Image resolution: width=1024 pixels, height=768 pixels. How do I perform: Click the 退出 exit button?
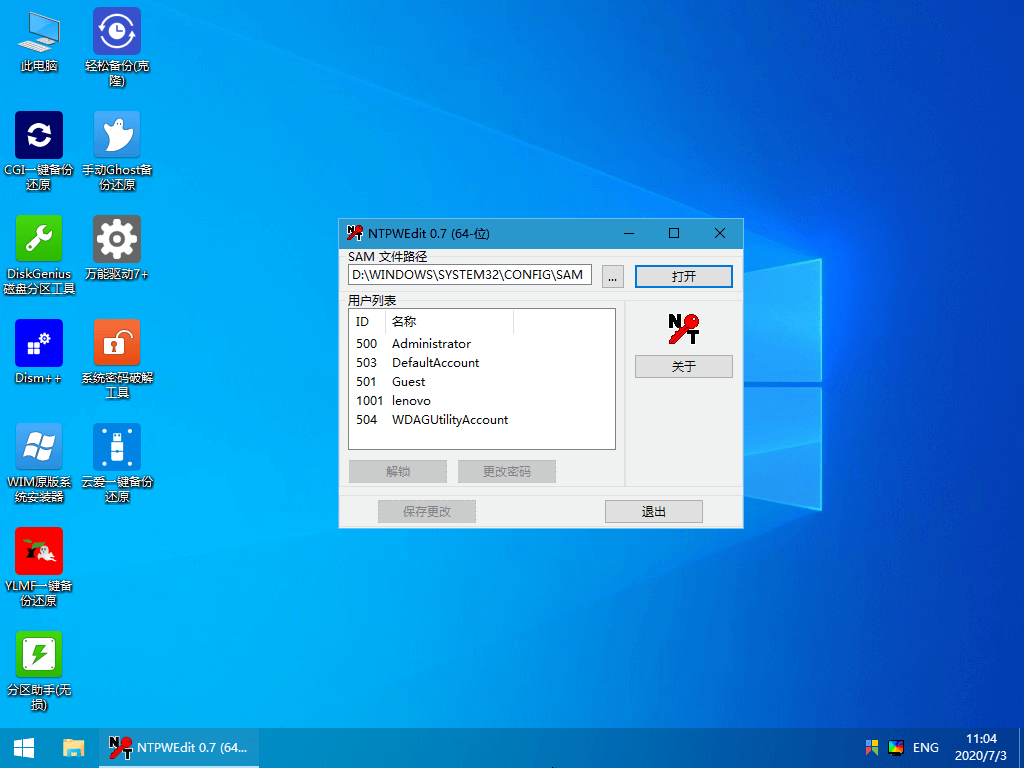pyautogui.click(x=653, y=512)
